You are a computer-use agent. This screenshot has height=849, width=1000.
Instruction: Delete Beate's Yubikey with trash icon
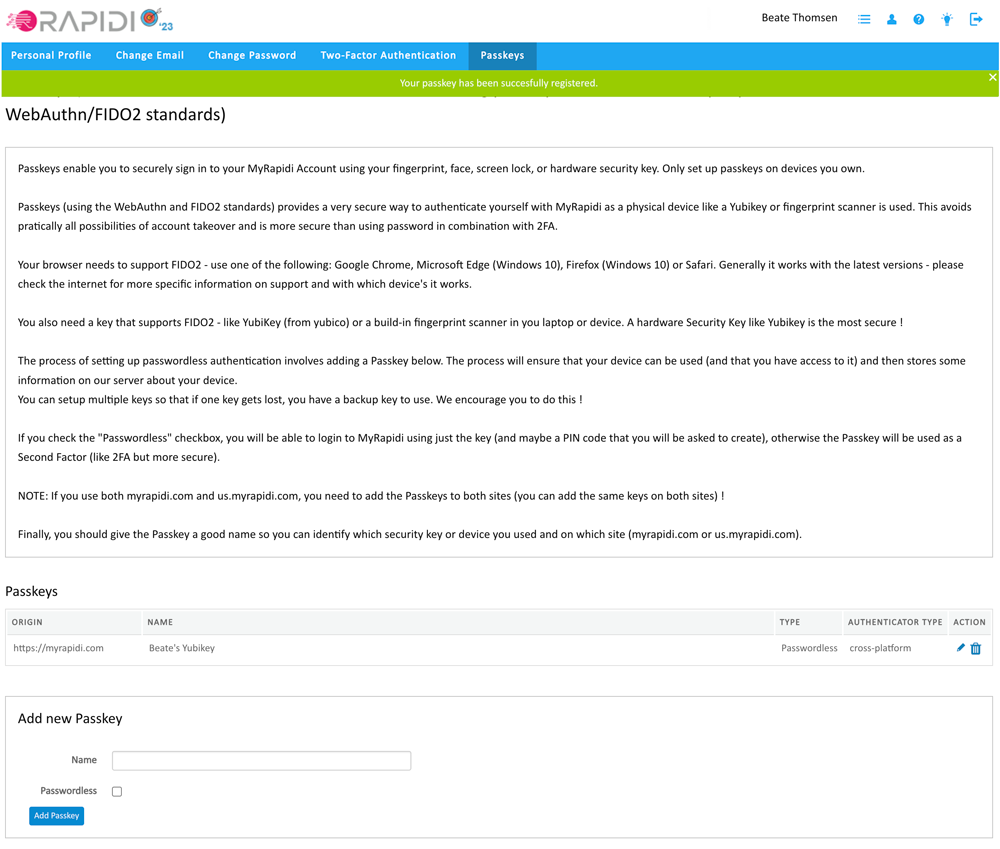pos(976,649)
